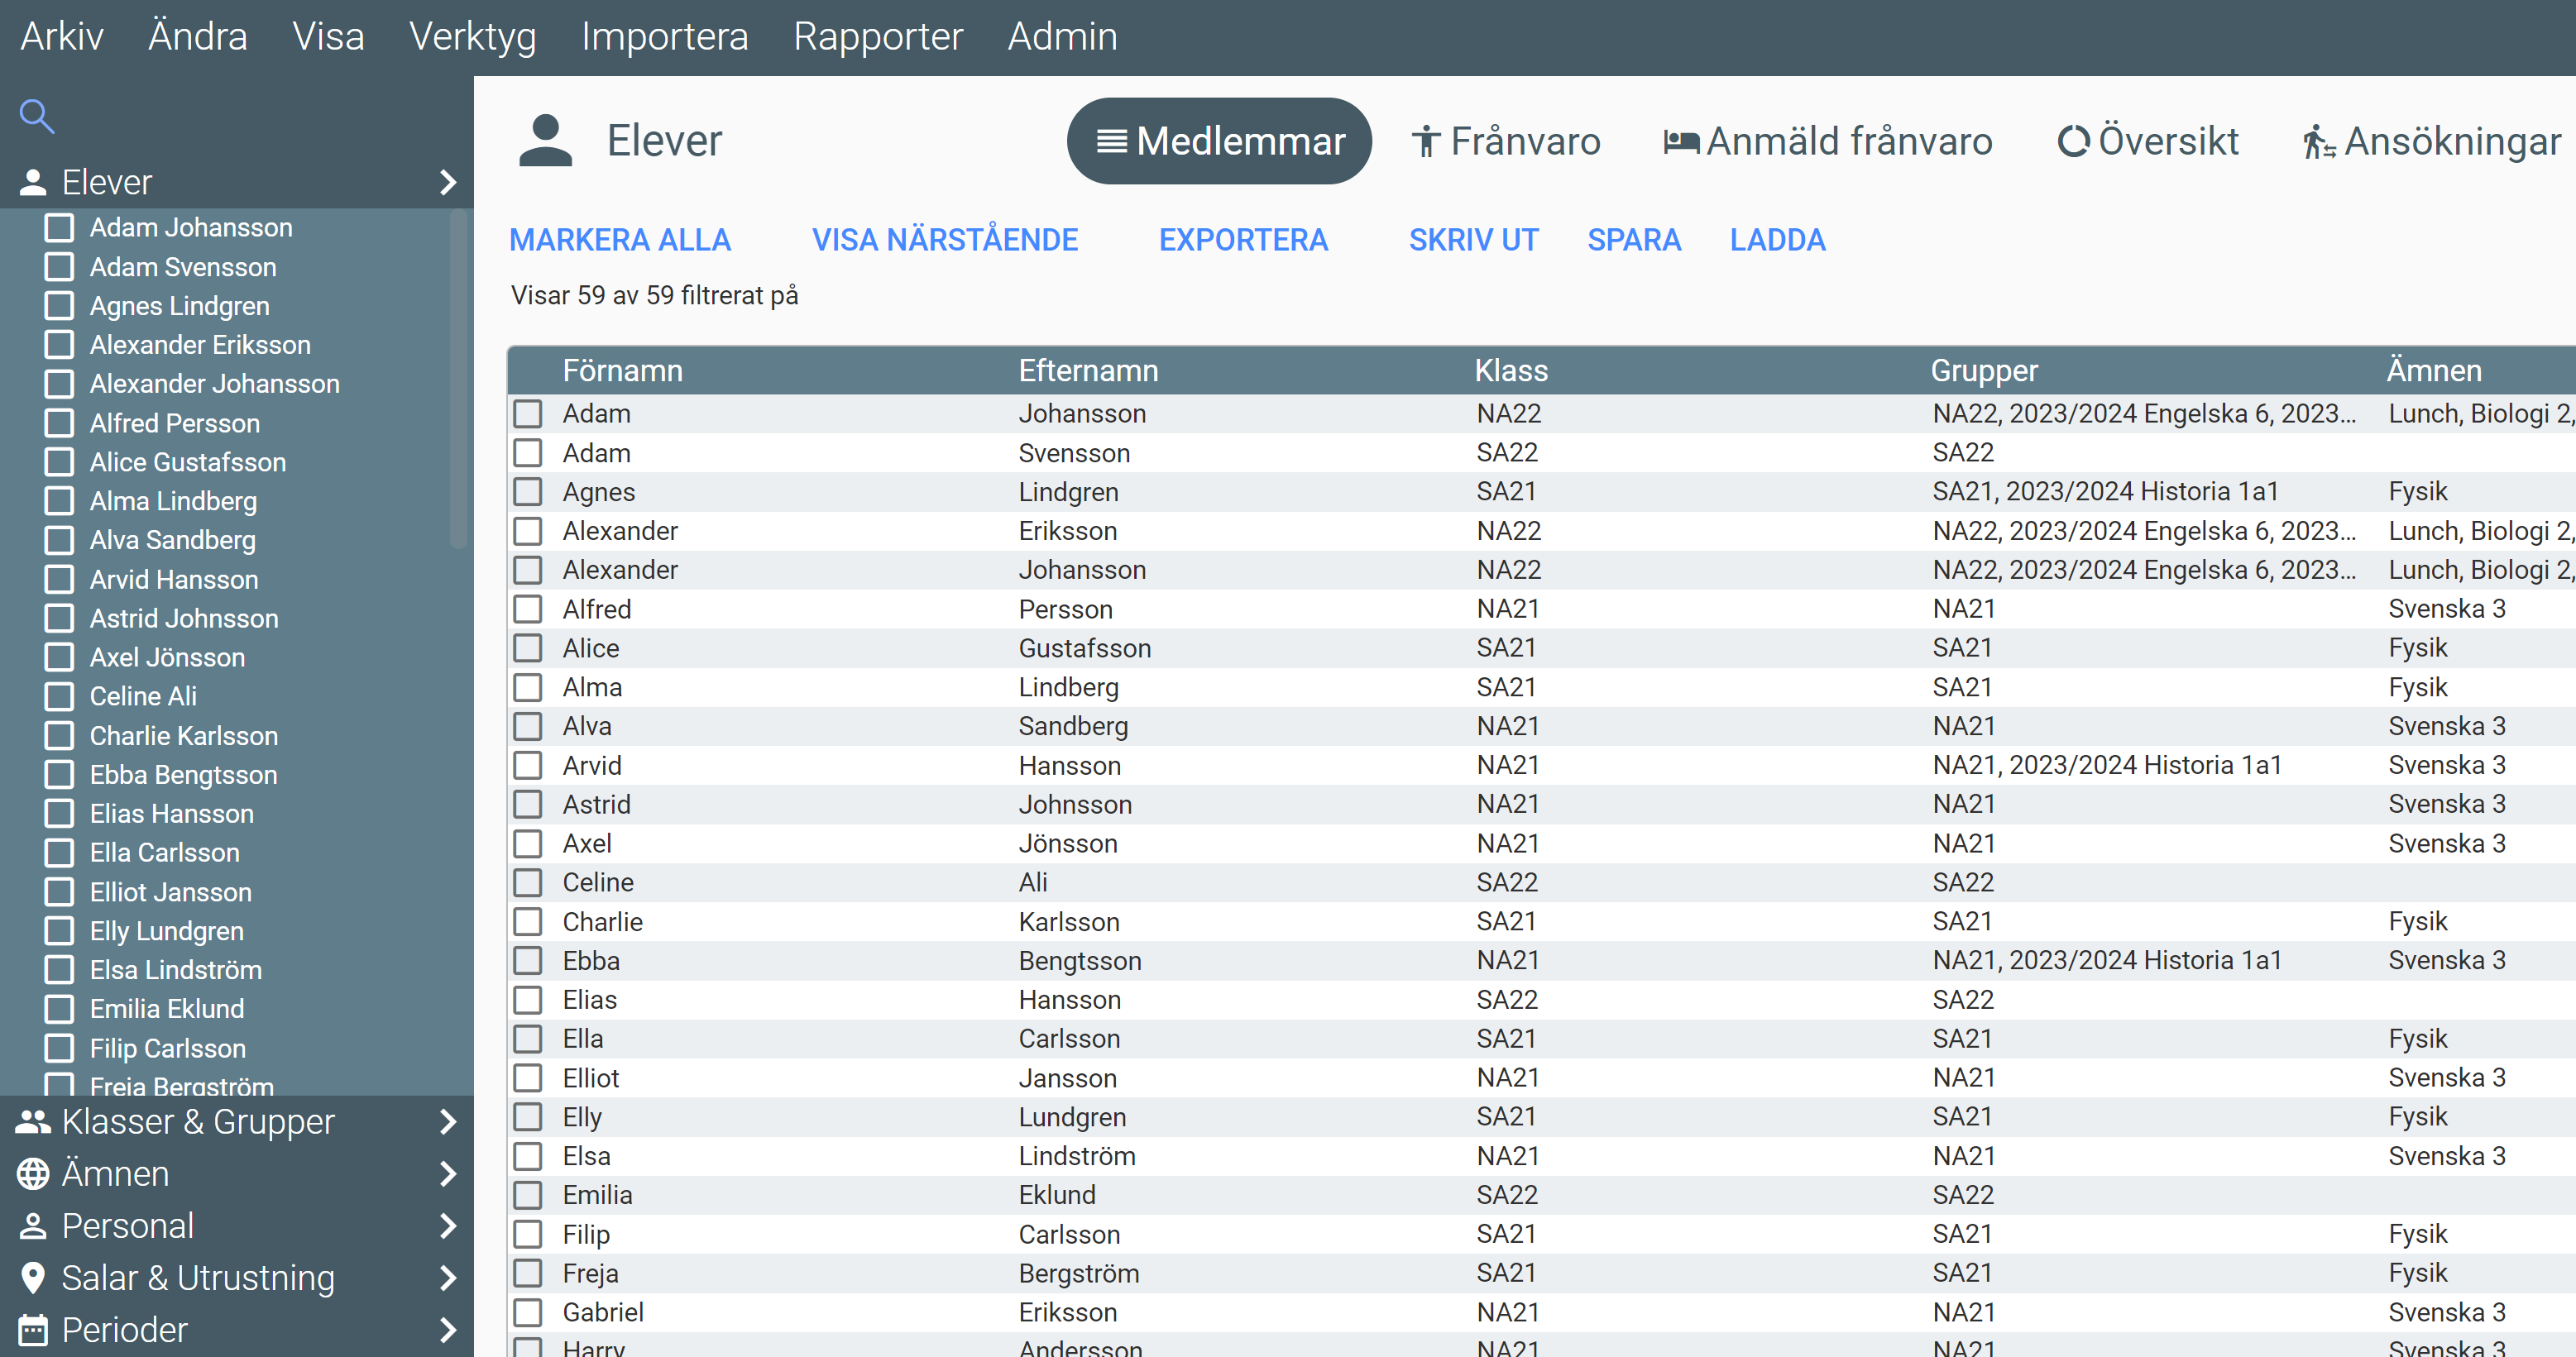The height and width of the screenshot is (1357, 2576).
Task: Check Agnes Lindgren in the sidebar list
Action: pyautogui.click(x=60, y=306)
